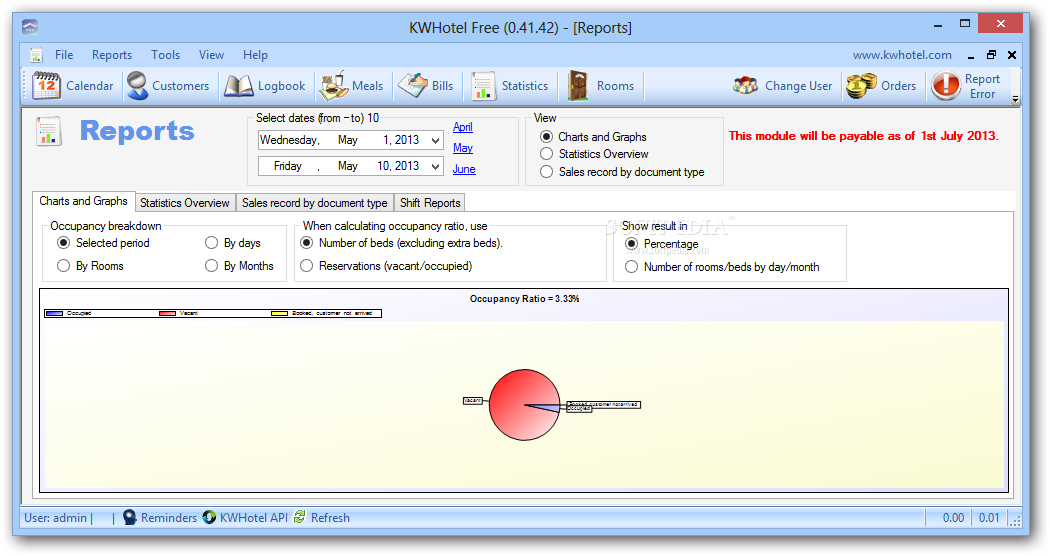Click the Occupied blue legend swatch

(x=54, y=314)
